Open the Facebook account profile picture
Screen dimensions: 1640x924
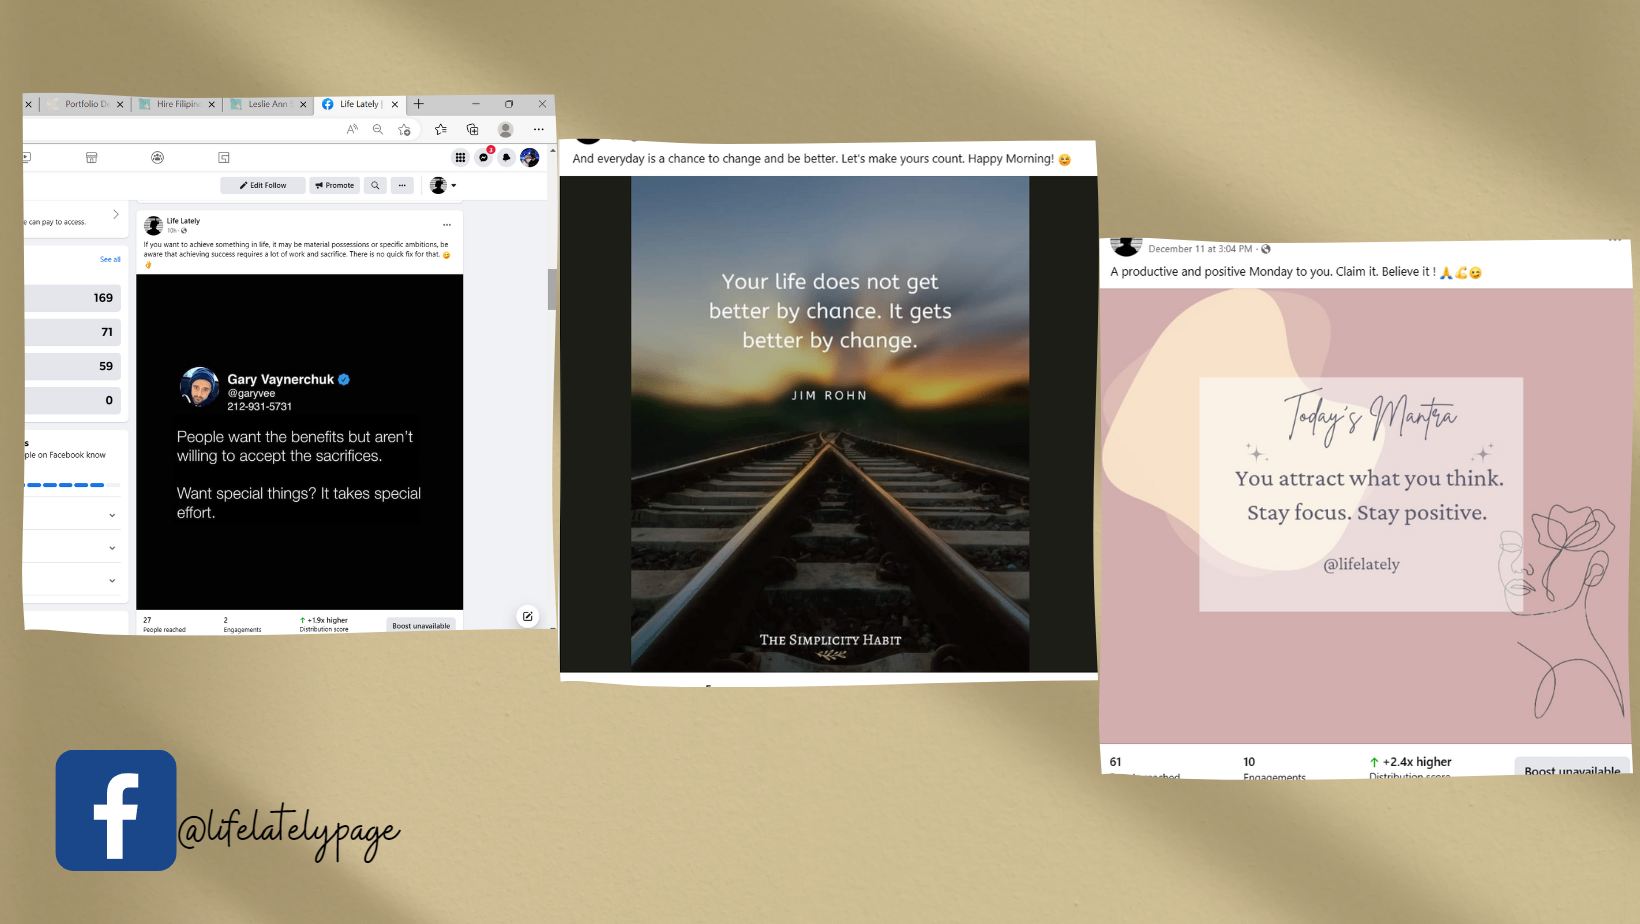coord(530,157)
